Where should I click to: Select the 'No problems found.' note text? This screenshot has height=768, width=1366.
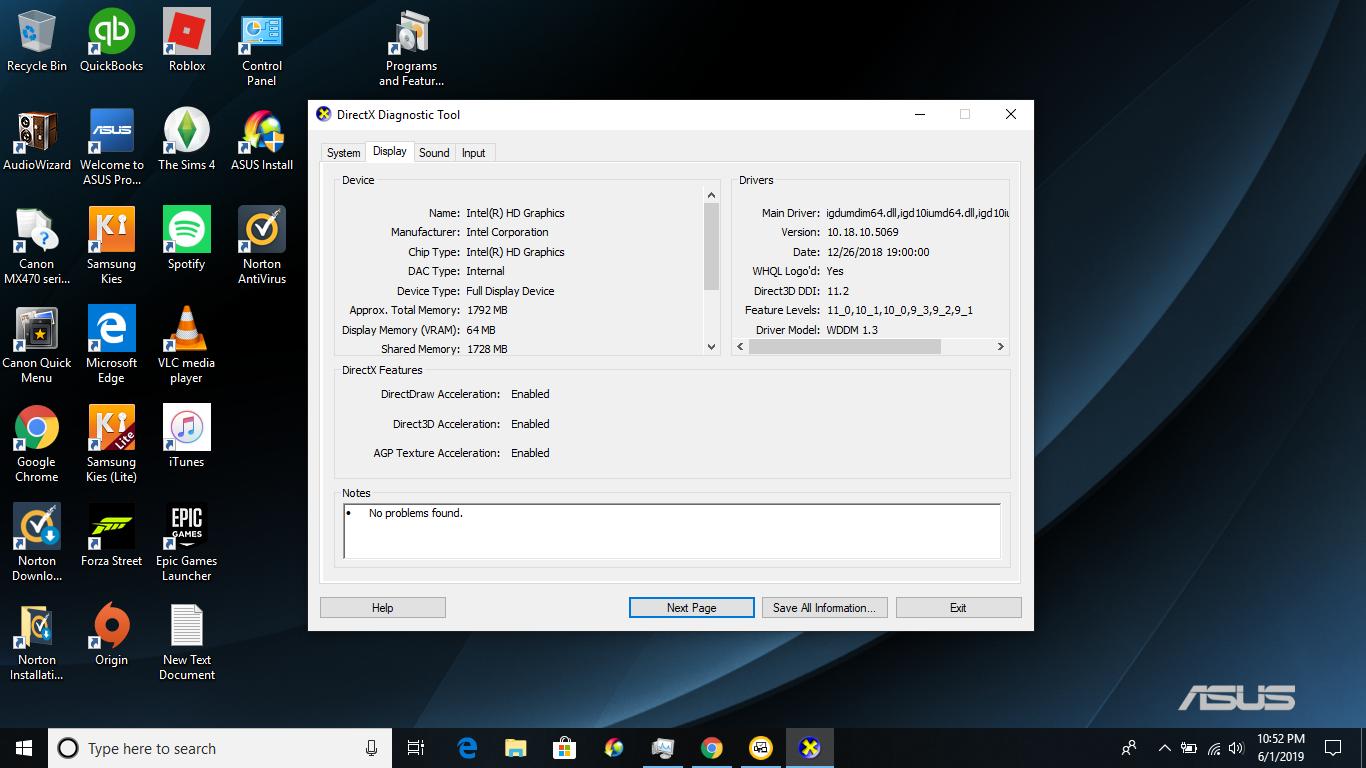coord(416,513)
